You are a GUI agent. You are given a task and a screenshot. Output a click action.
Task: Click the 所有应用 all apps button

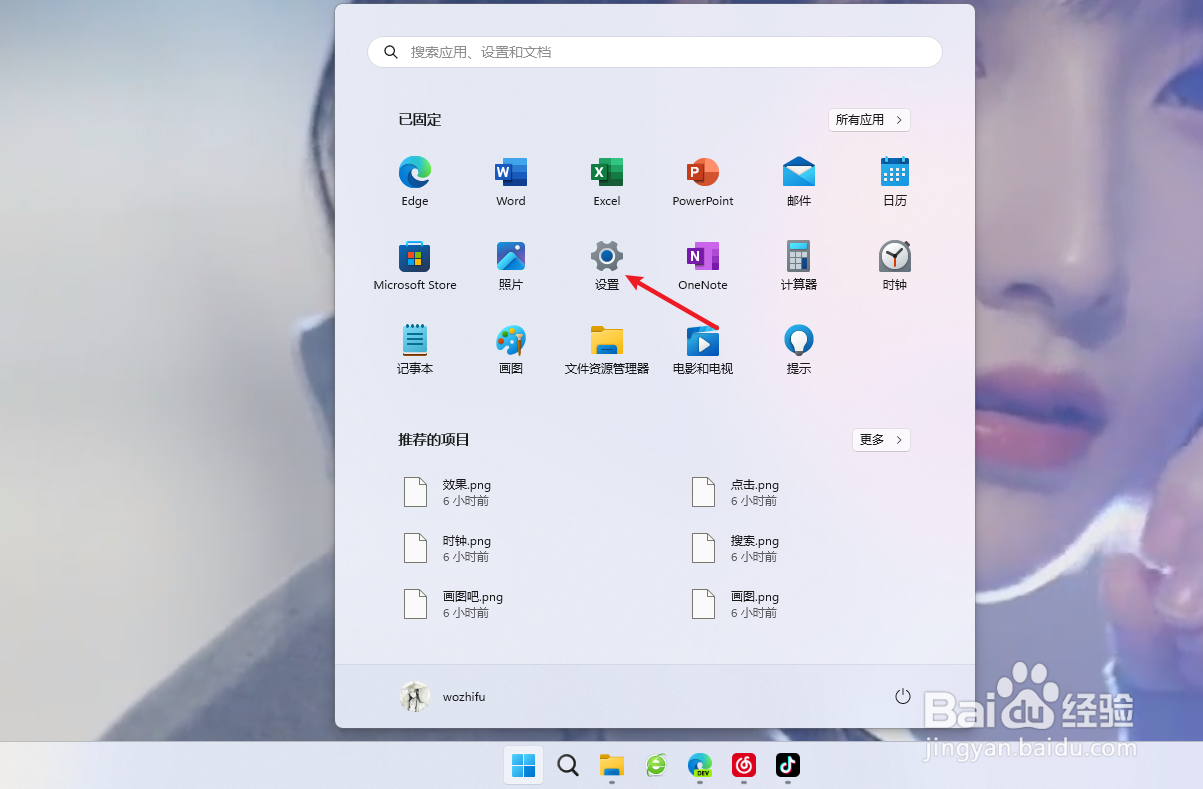[869, 119]
